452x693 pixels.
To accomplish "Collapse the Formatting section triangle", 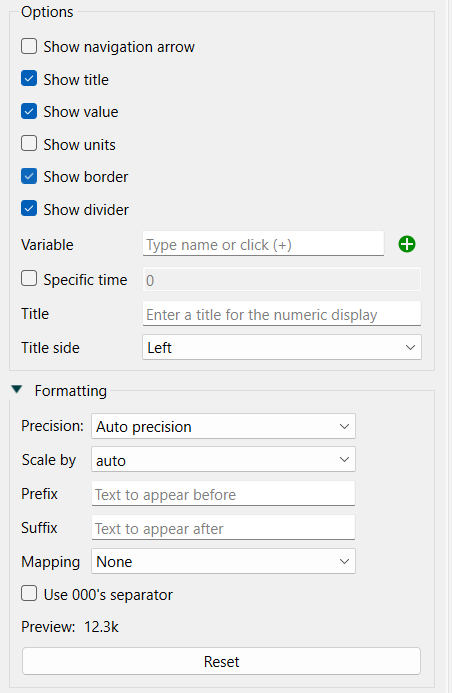I will coord(17,389).
